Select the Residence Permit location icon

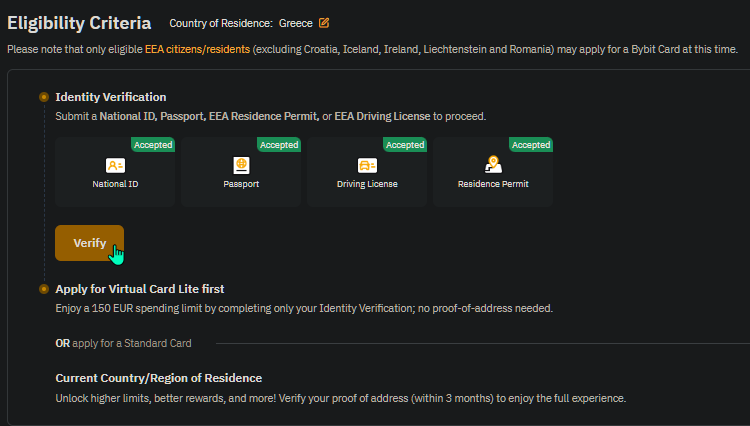tap(493, 164)
